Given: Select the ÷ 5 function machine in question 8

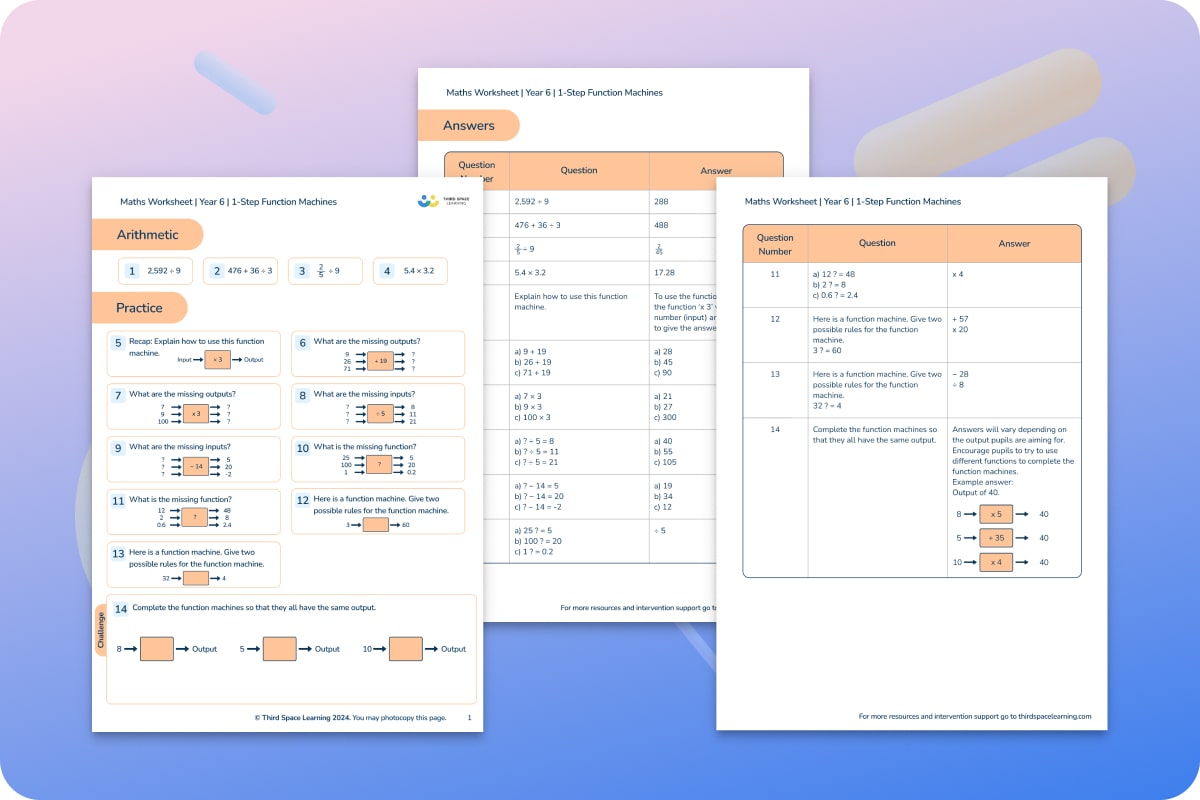Looking at the screenshot, I should 381,413.
